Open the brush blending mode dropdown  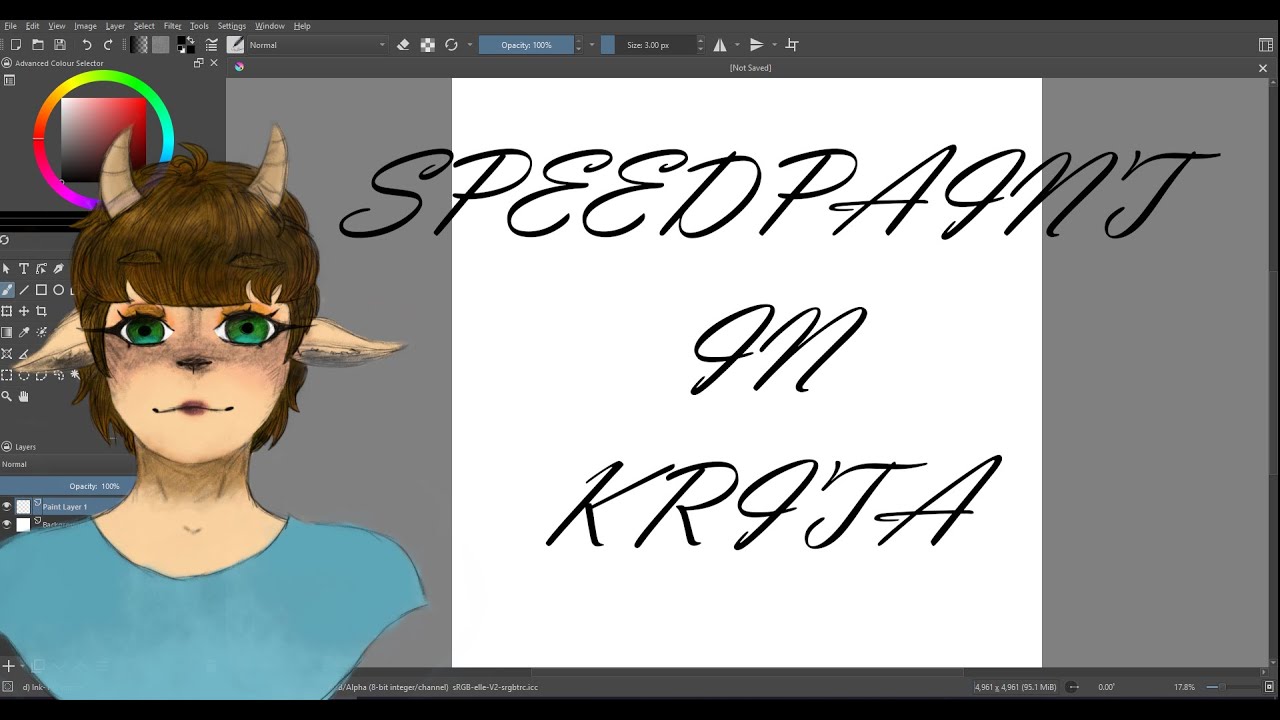pyautogui.click(x=317, y=45)
